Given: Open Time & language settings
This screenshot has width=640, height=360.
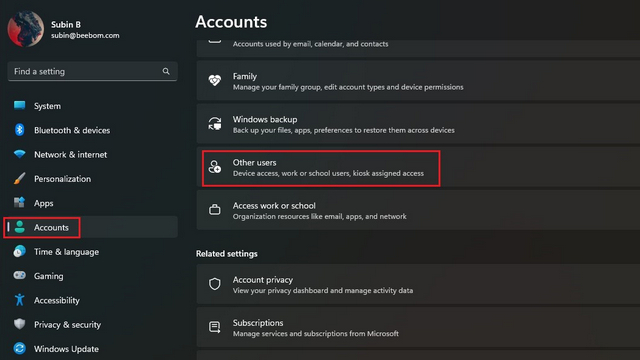Looking at the screenshot, I should tap(92, 252).
